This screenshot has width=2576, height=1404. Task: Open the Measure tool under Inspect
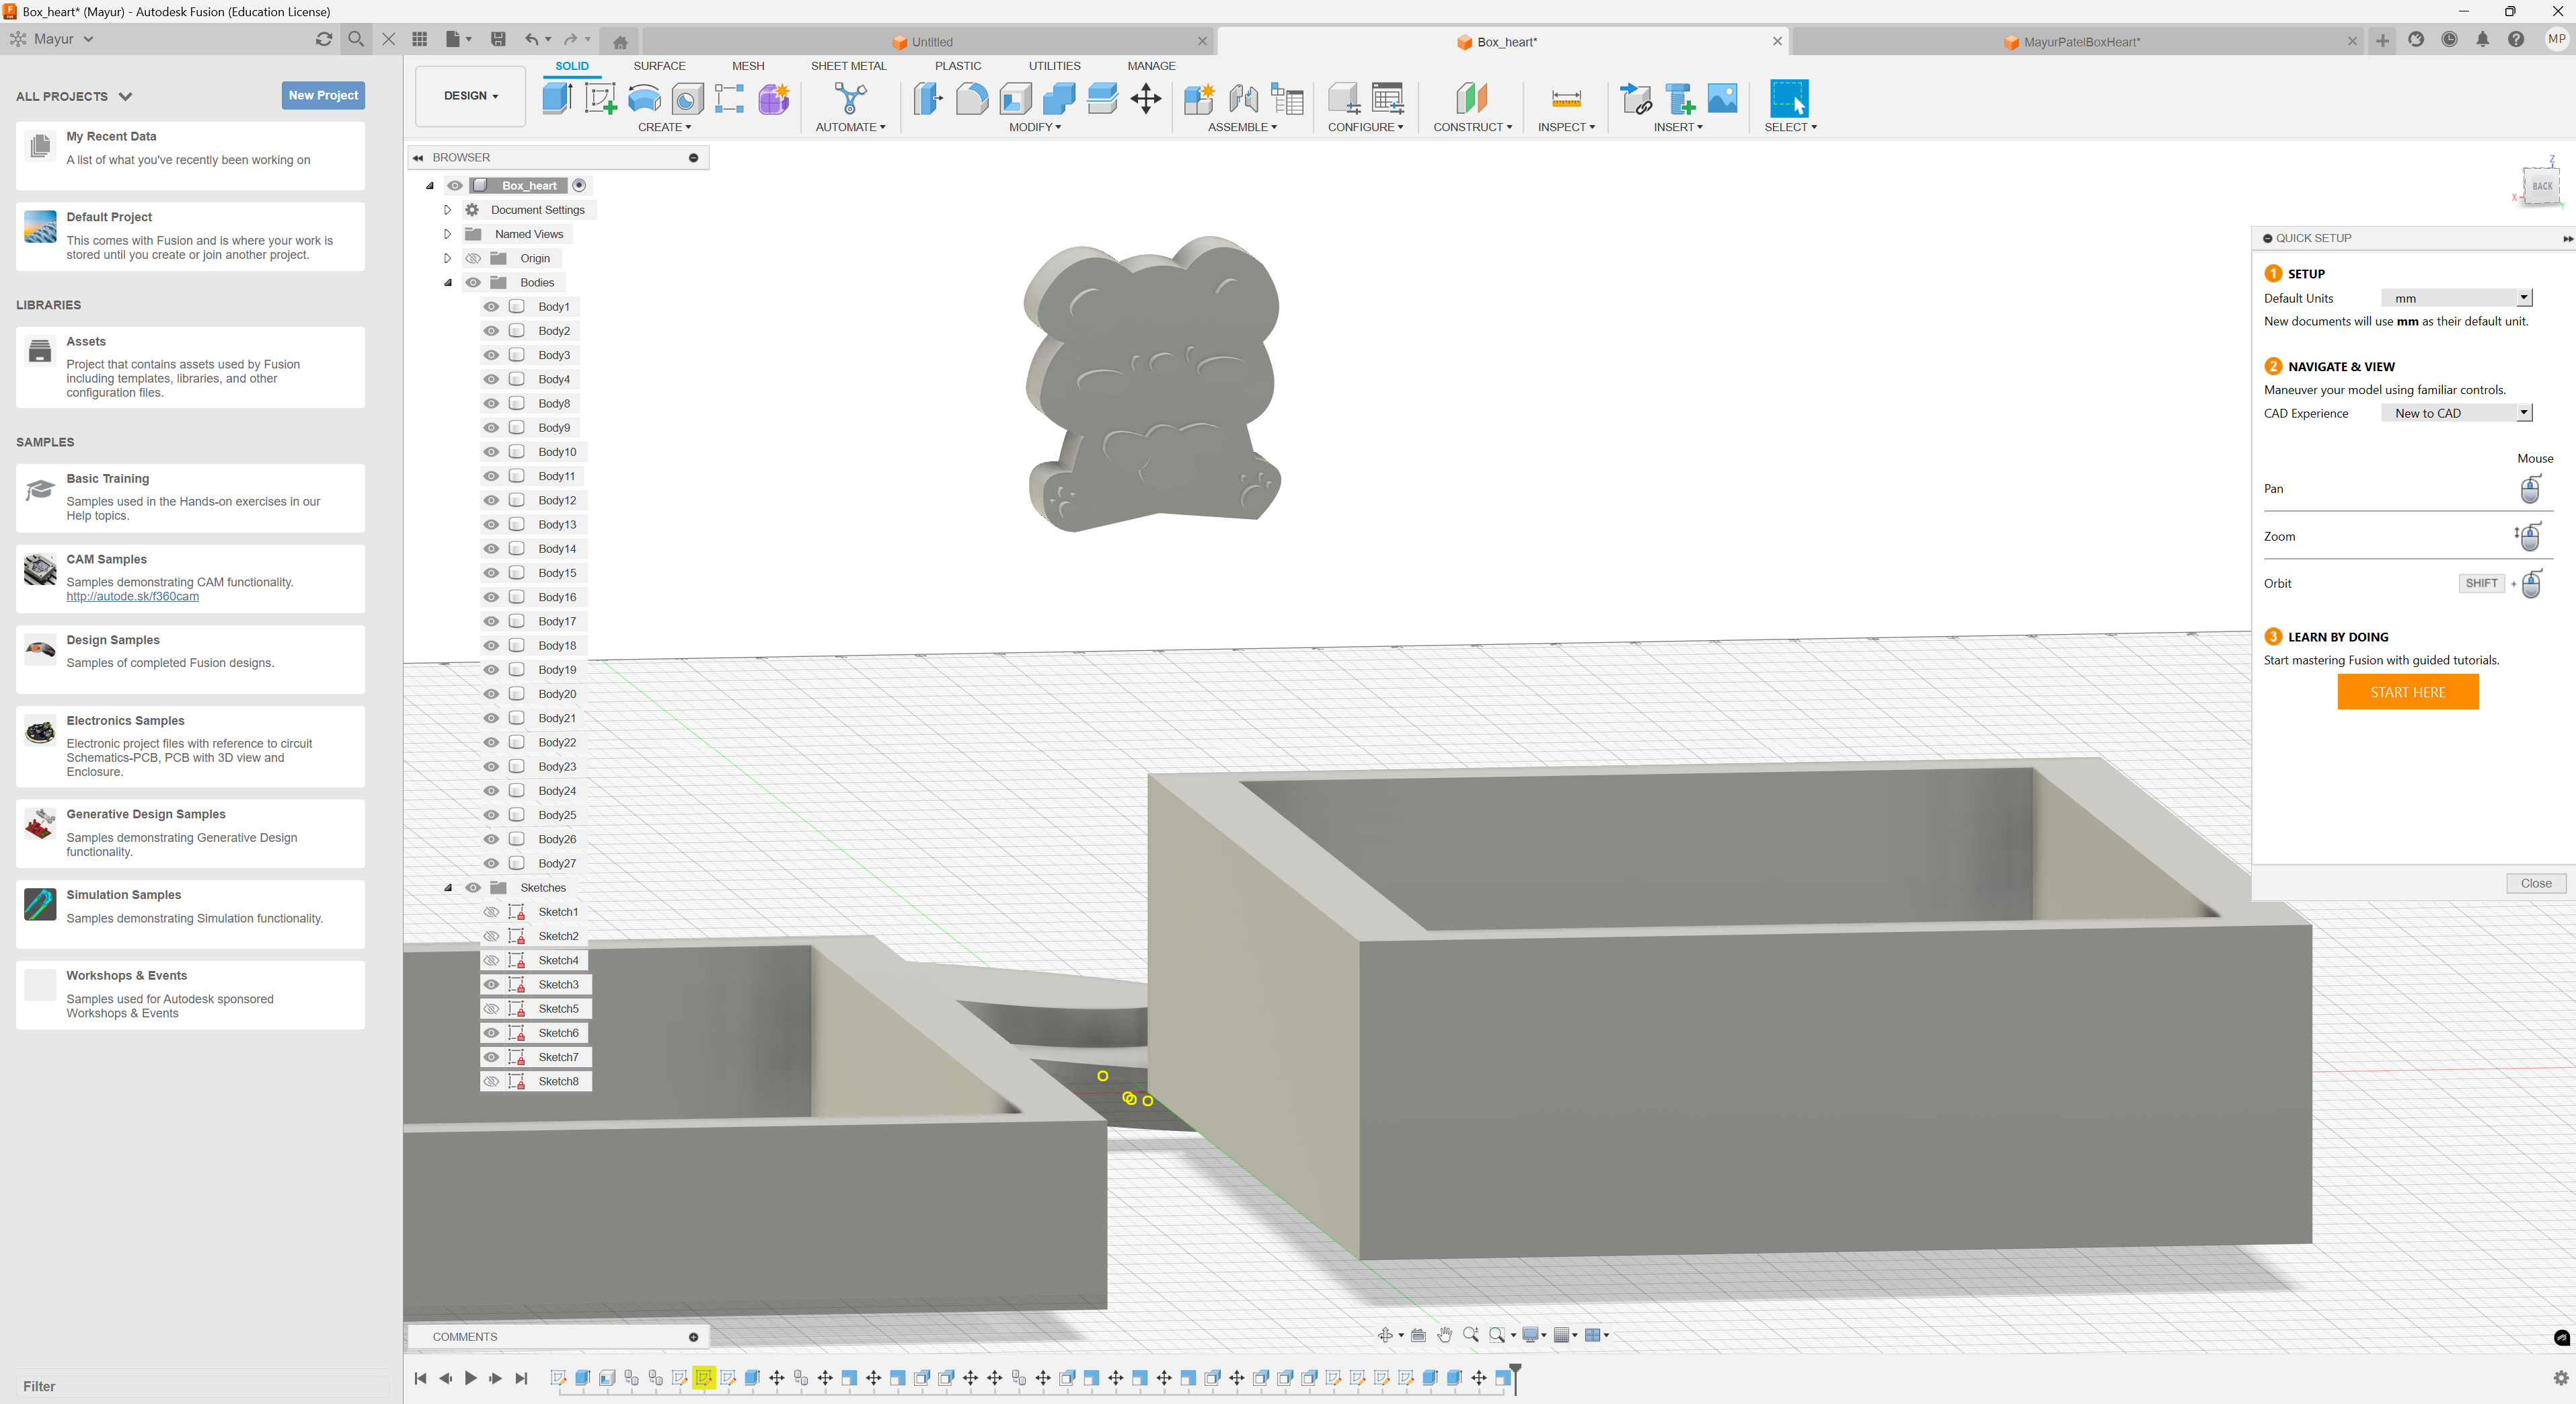coord(1565,98)
